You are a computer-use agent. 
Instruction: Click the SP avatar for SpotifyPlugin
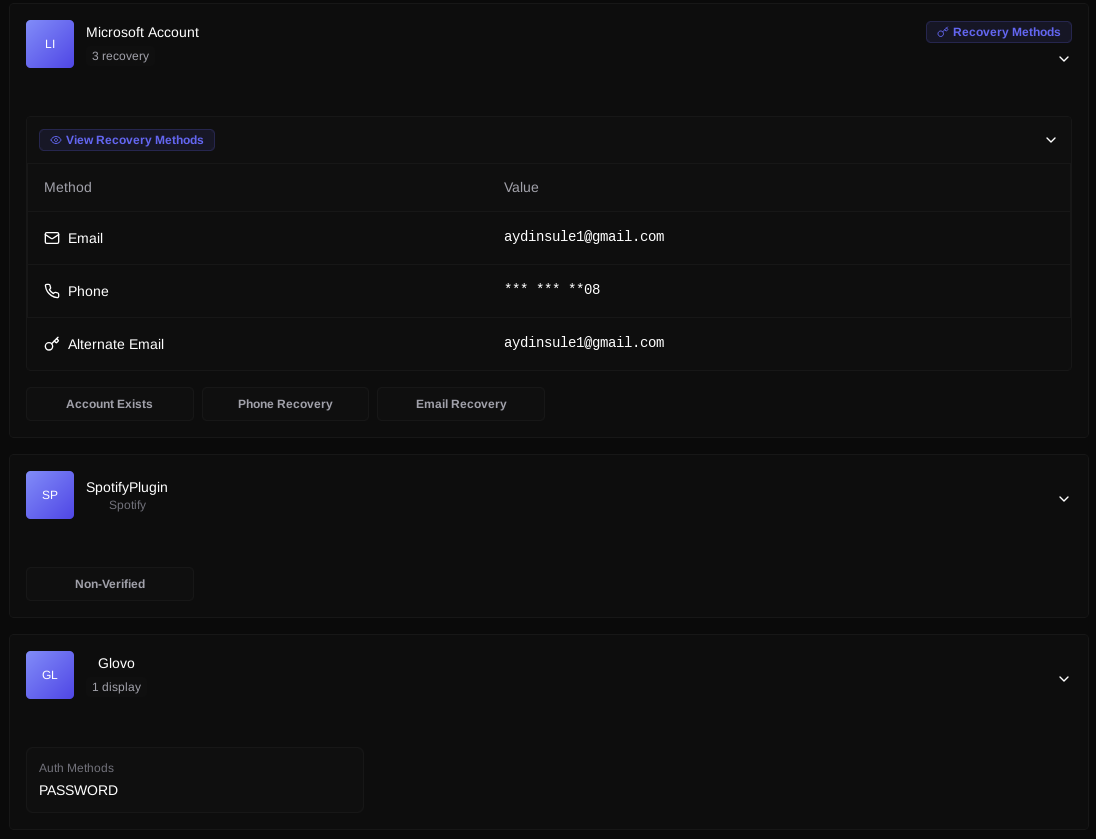[50, 495]
